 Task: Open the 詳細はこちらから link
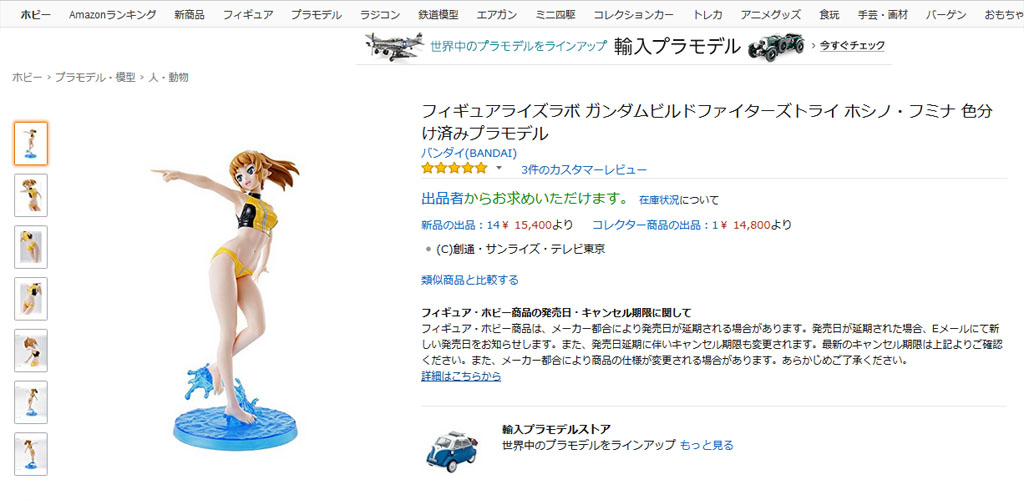tap(461, 377)
